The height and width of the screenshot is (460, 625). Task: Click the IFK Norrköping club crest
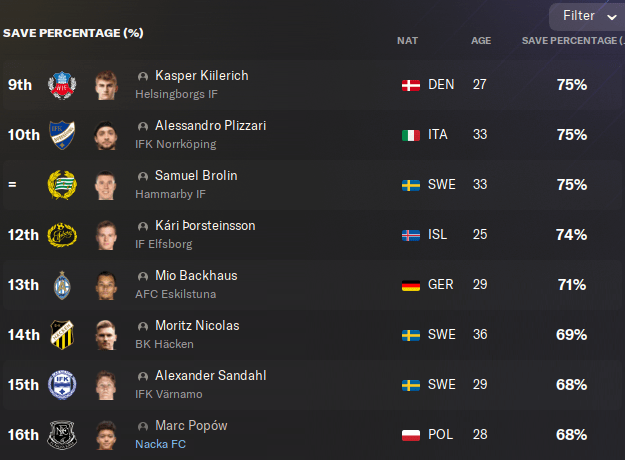[x=62, y=135]
